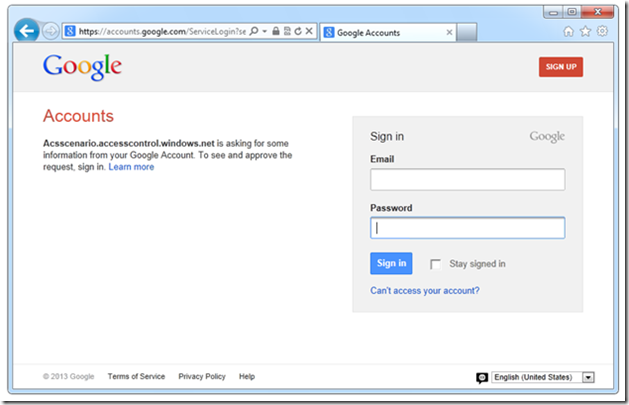Image resolution: width=629 pixels, height=405 pixels.
Task: Click the address bar URL text
Action: 162,31
